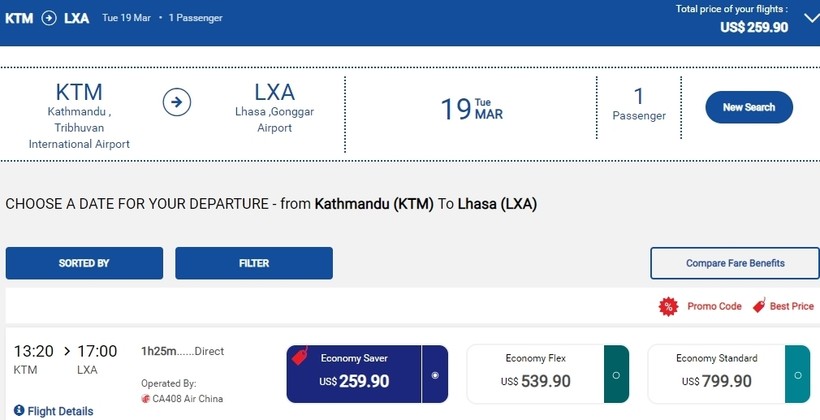820x420 pixels.
Task: Click the Air China logo icon
Action: point(146,399)
